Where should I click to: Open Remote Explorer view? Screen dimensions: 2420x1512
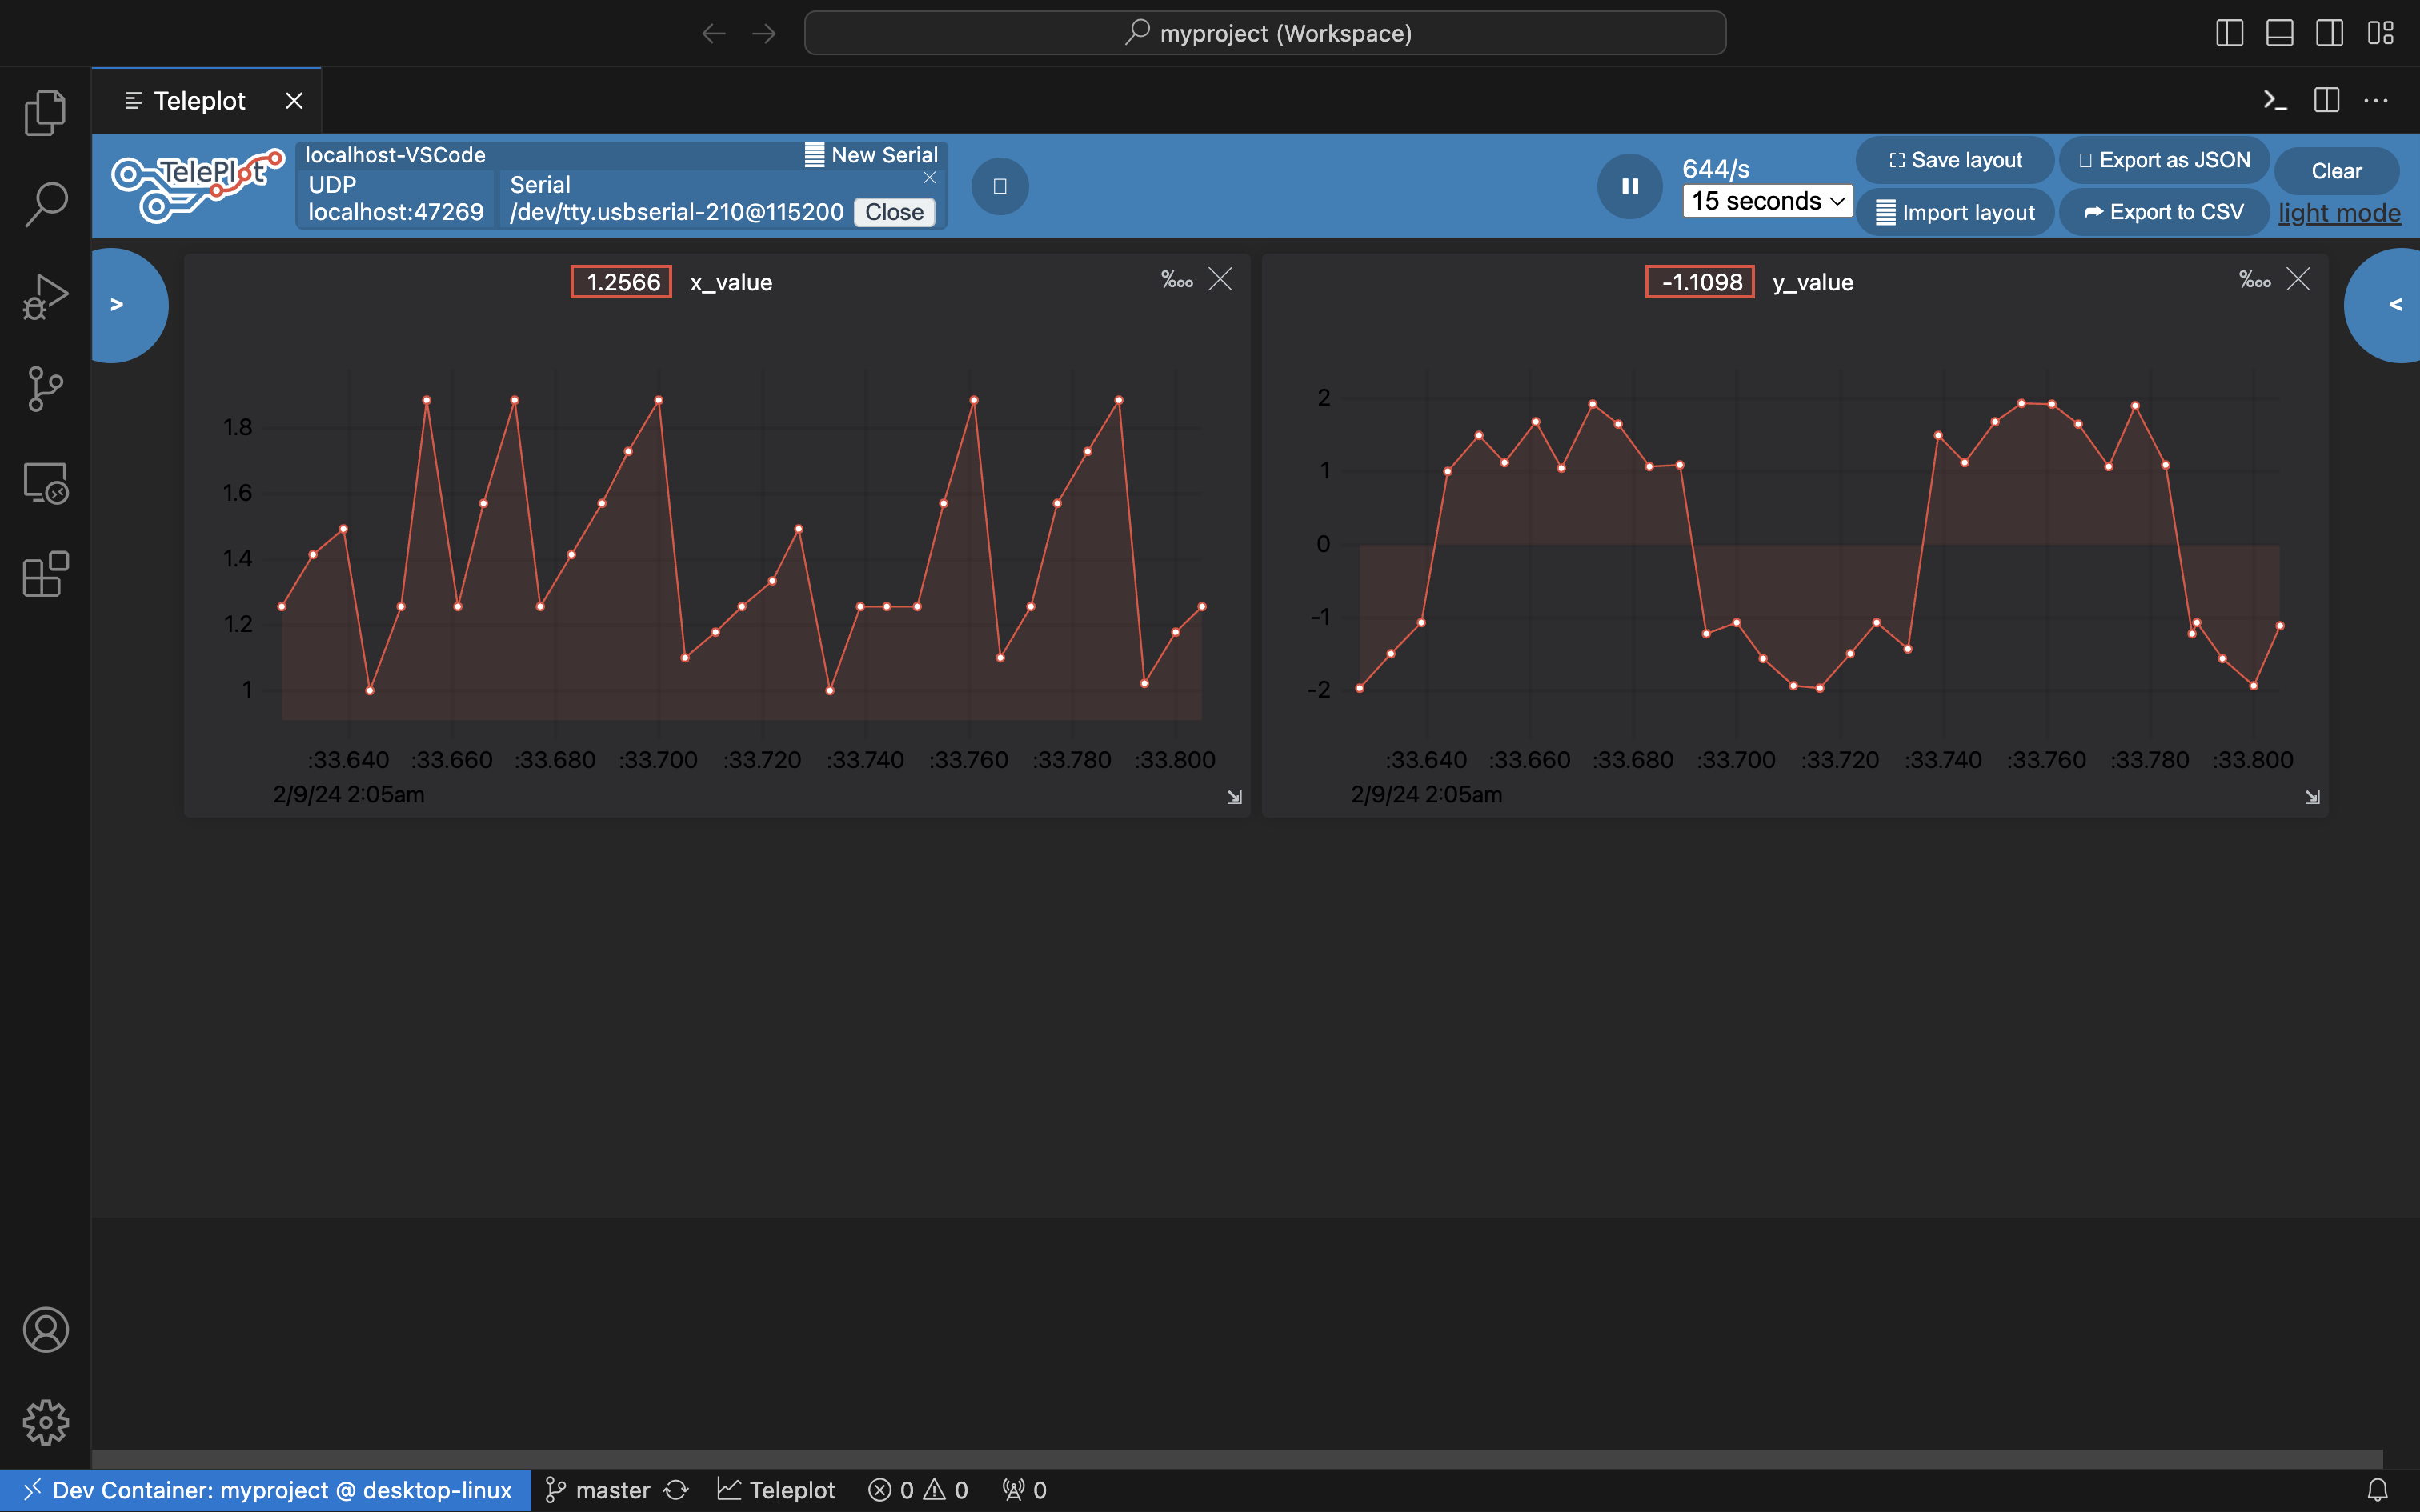point(45,482)
